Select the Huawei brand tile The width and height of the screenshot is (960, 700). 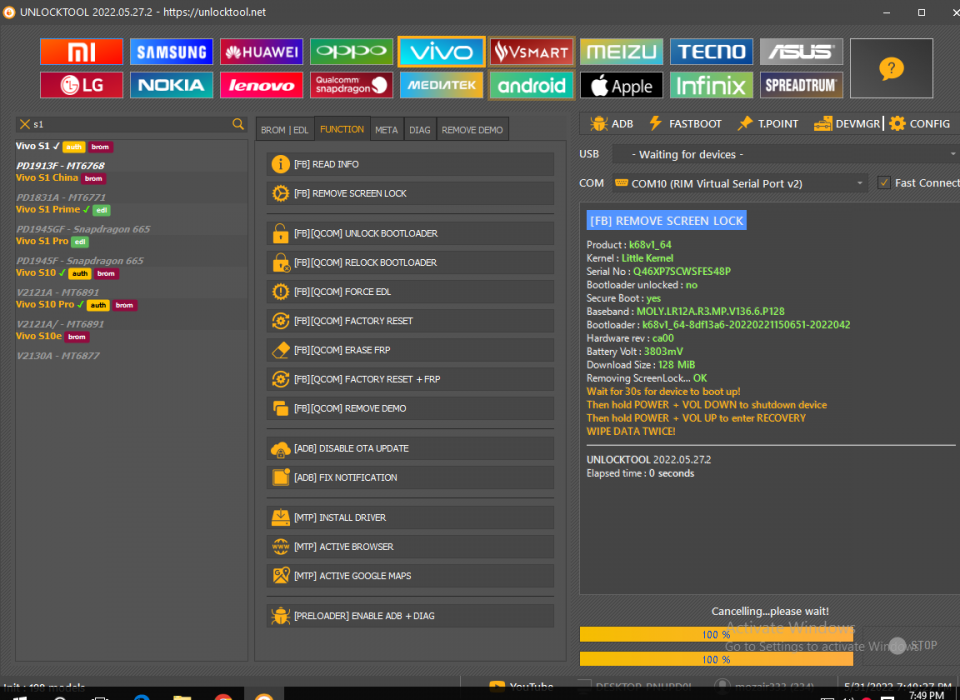tap(261, 52)
